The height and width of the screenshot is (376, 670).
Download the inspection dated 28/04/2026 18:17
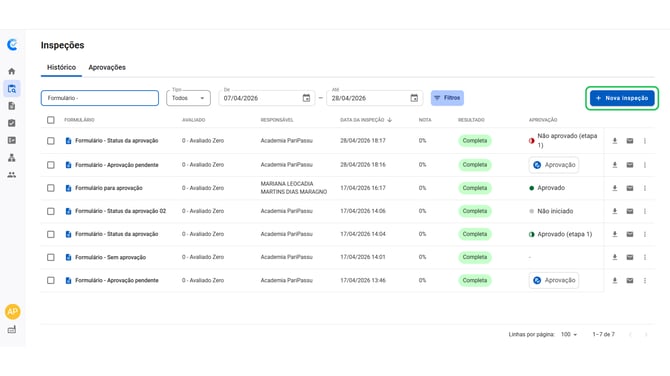pyautogui.click(x=614, y=141)
